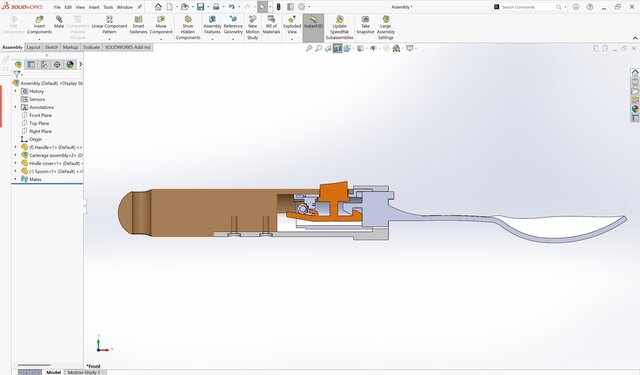This screenshot has height=375, width=640.
Task: Expand the Carterage assembly<2> node
Action: pos(16,155)
